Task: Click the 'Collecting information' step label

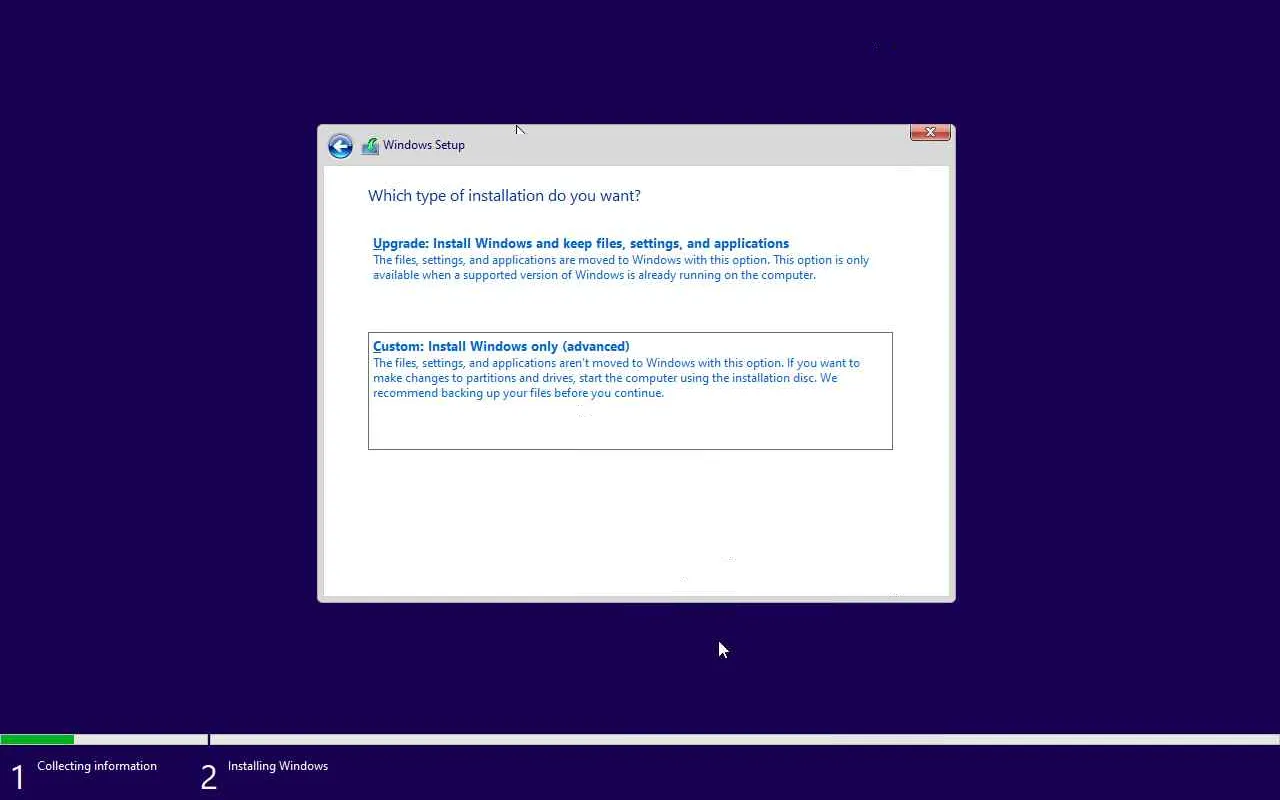Action: [x=97, y=766]
